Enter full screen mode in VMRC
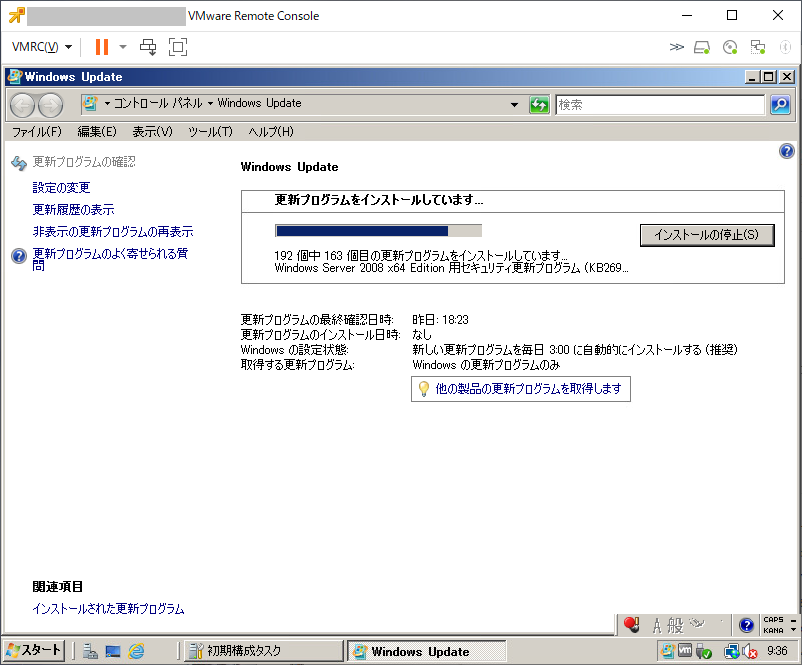This screenshot has width=802, height=665. pyautogui.click(x=178, y=47)
